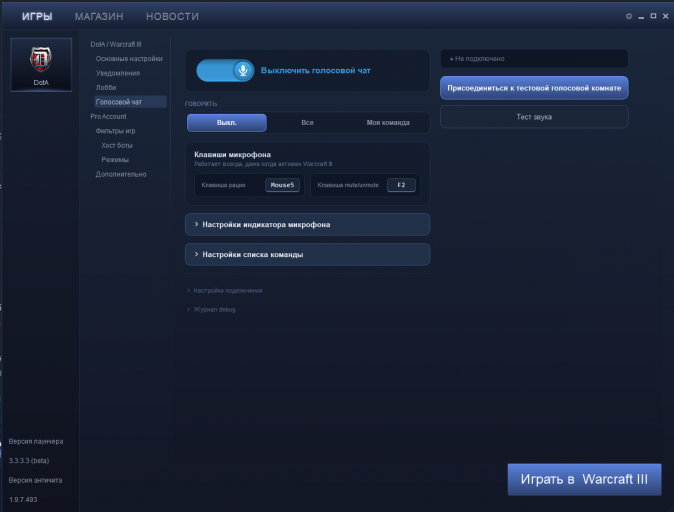Switch to the МАГАЗИН tab
Screen dimensions: 674x512
(99, 16)
